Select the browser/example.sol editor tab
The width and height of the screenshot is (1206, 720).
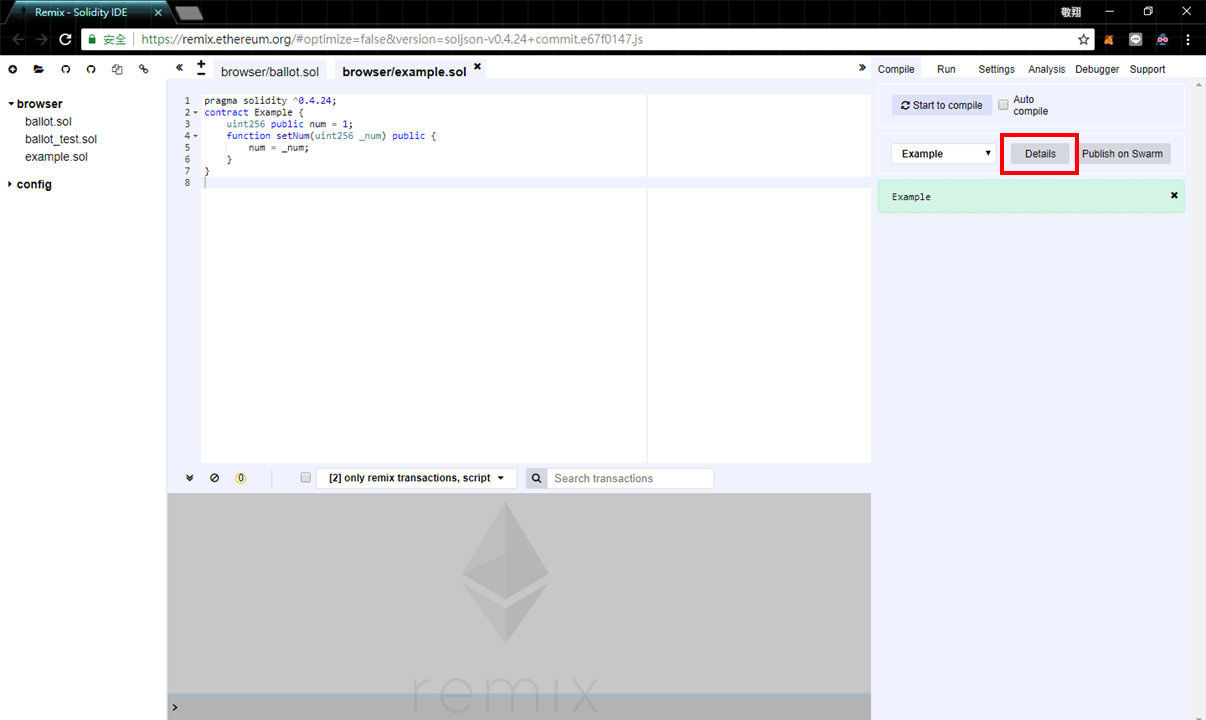pos(404,72)
